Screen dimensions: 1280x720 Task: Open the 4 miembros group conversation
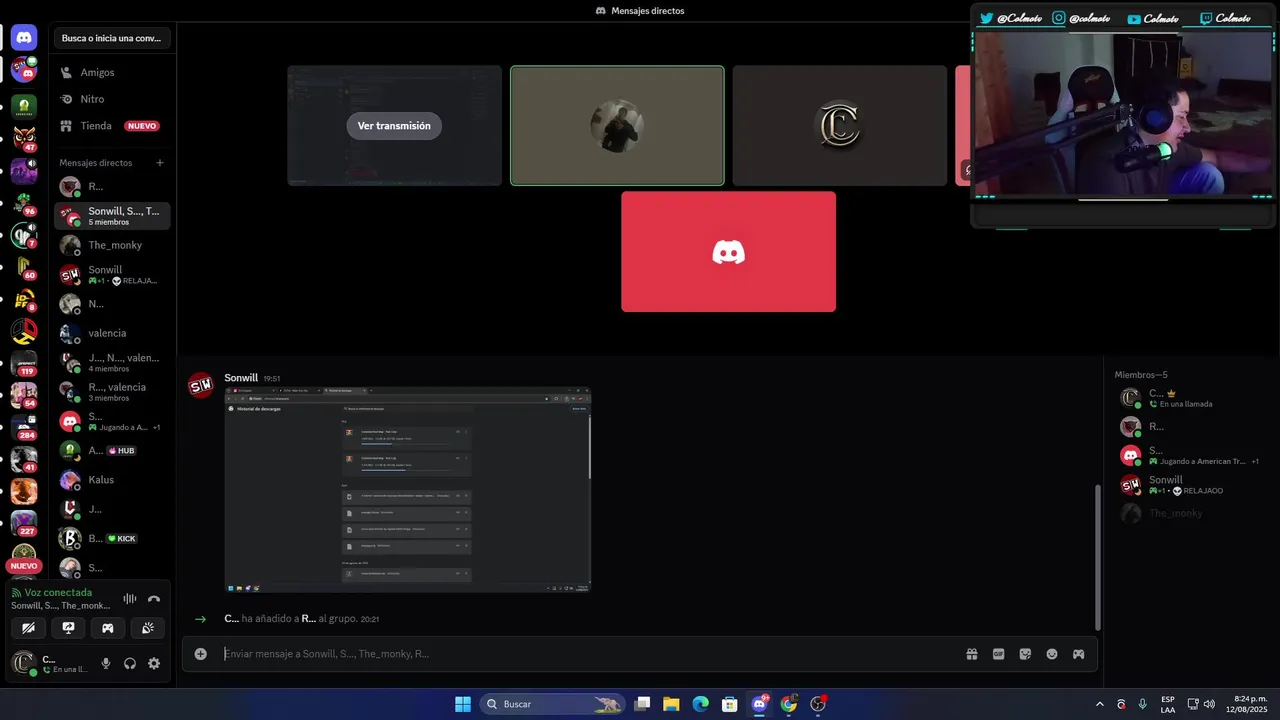coord(112,363)
